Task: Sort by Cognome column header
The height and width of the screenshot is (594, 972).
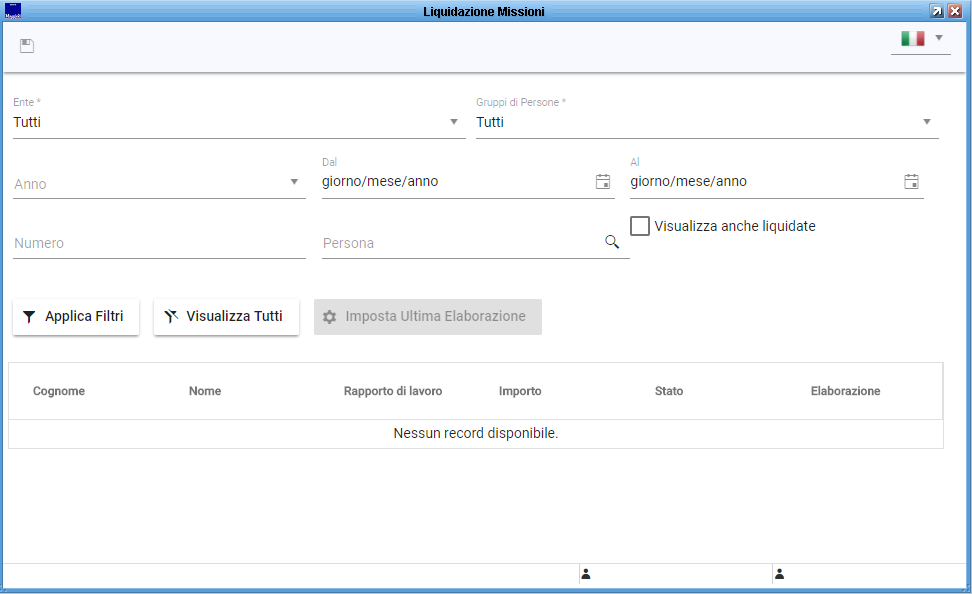Action: 59,391
